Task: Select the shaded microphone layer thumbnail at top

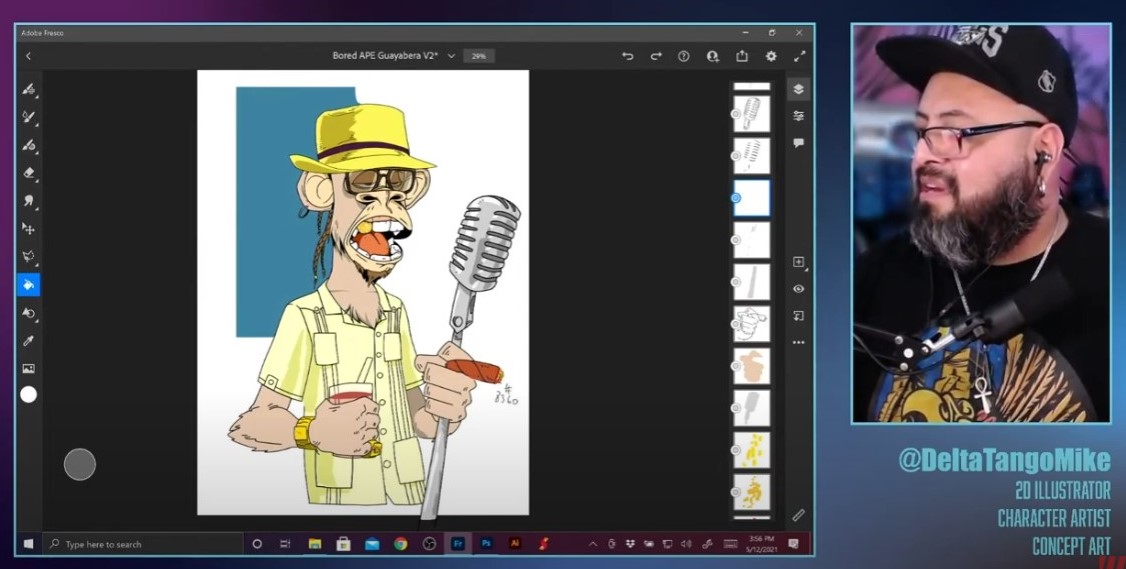Action: click(751, 114)
